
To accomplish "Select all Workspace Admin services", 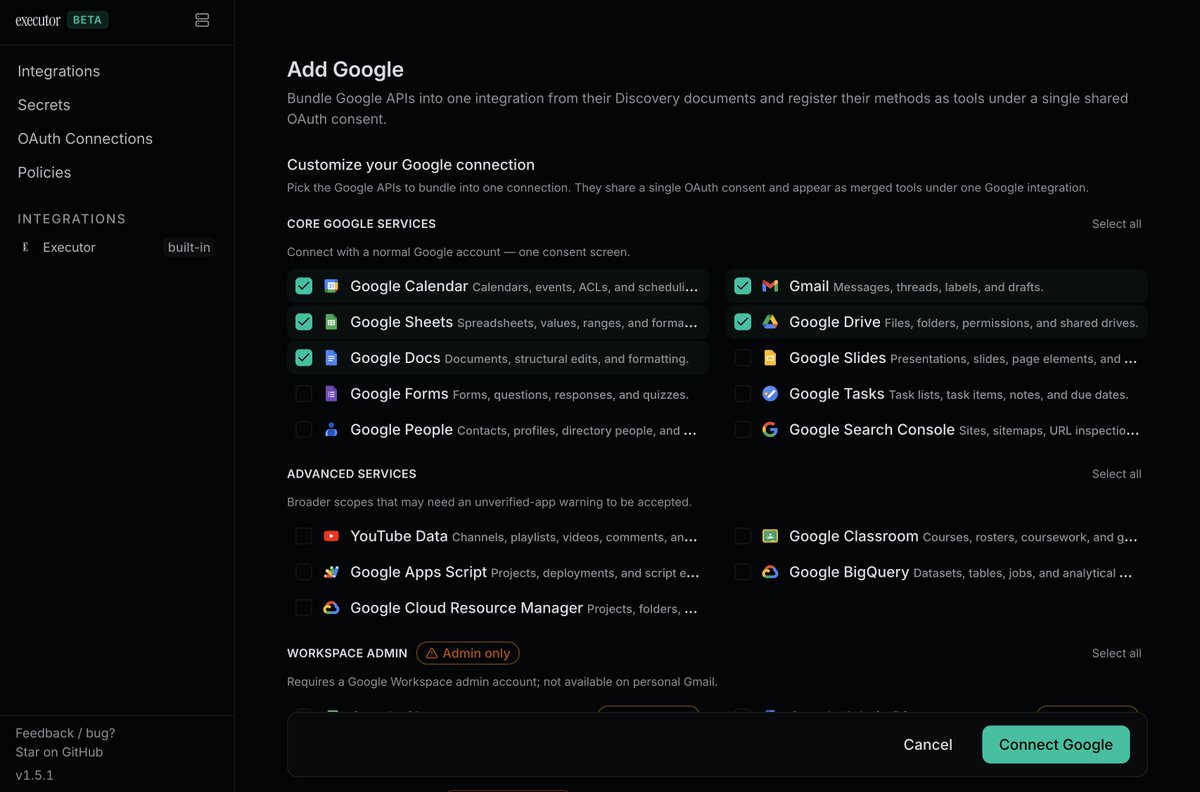I will click(x=1116, y=653).
